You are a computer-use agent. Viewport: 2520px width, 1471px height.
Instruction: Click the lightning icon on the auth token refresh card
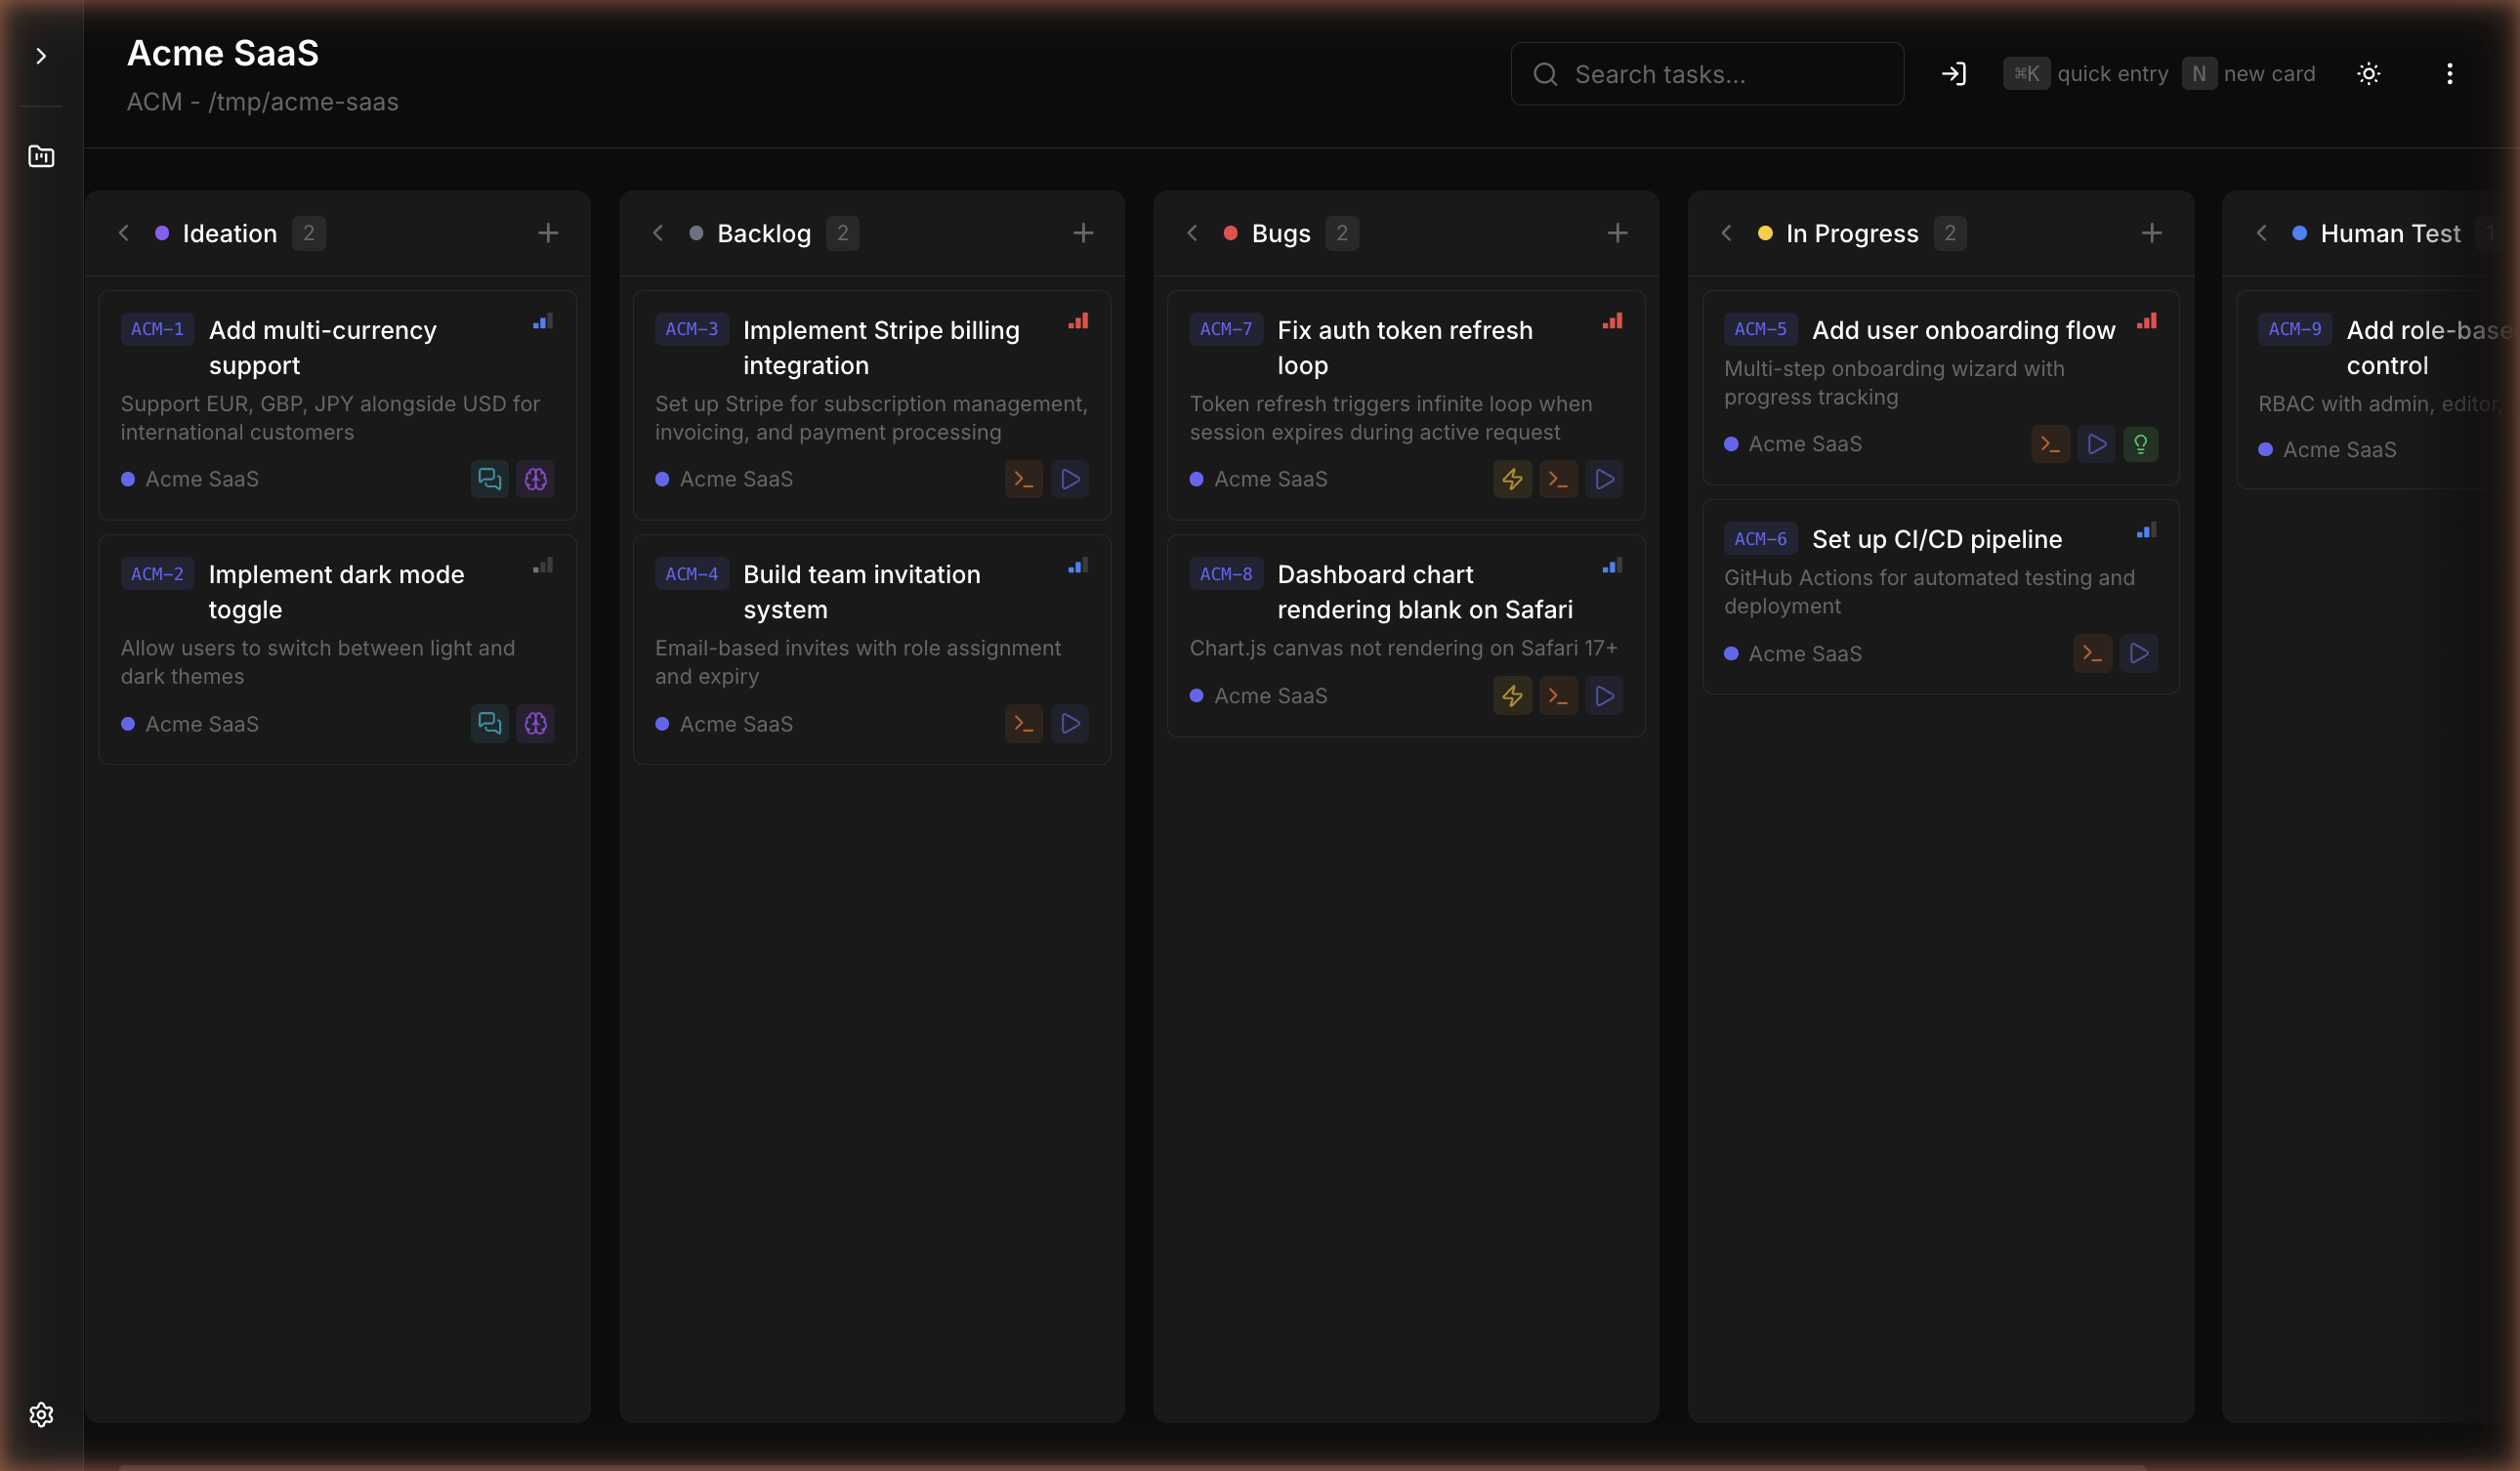pyautogui.click(x=1511, y=479)
